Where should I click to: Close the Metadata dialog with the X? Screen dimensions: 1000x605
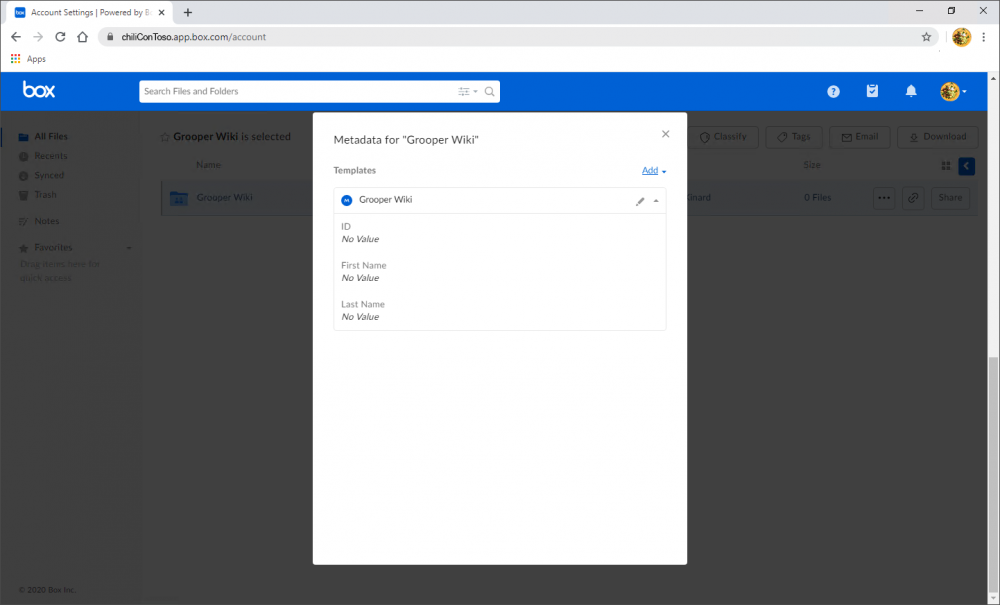click(665, 134)
